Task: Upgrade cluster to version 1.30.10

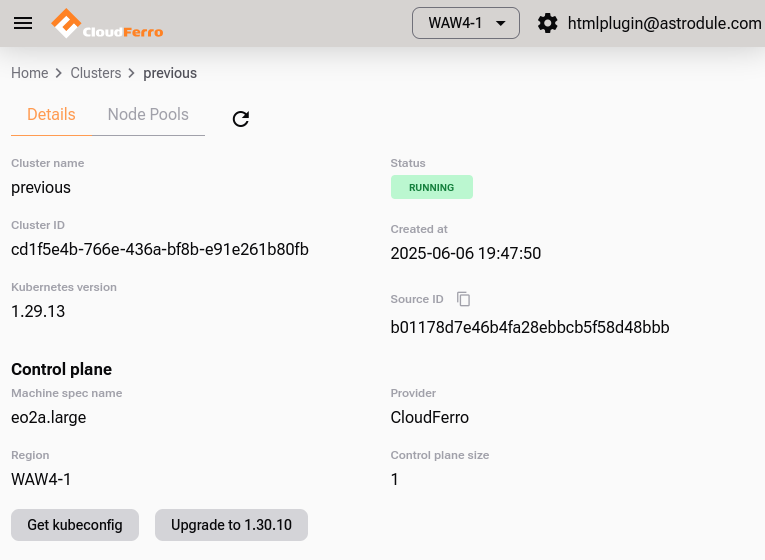Action: coord(231,525)
